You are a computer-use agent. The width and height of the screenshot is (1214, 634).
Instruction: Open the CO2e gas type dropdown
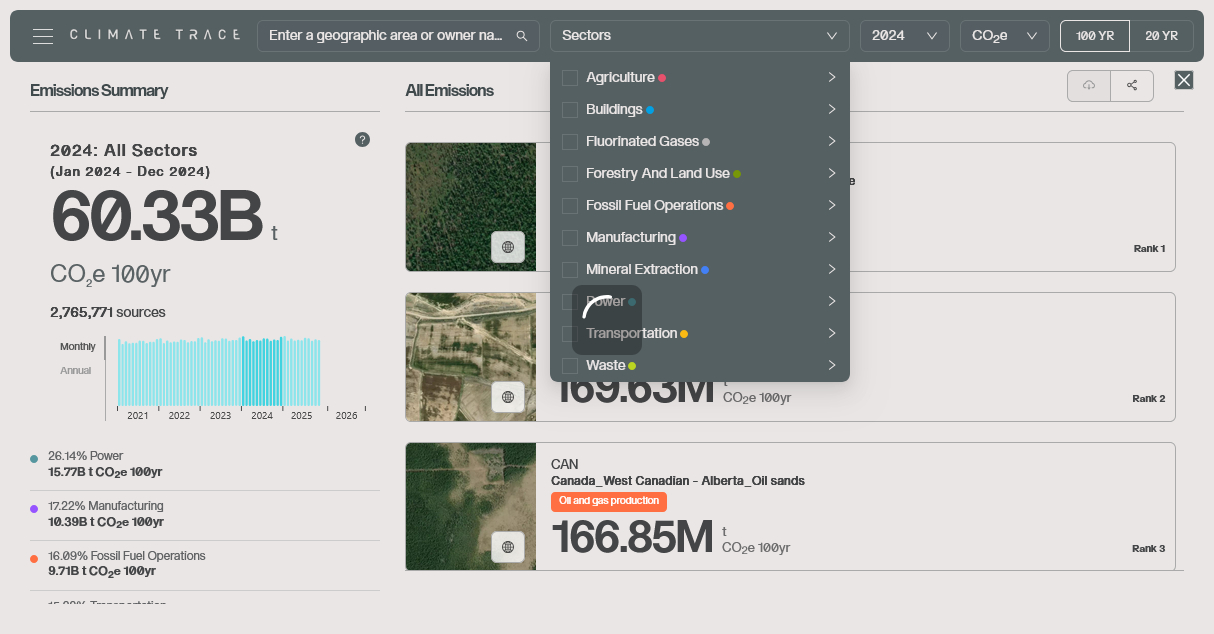click(1004, 36)
